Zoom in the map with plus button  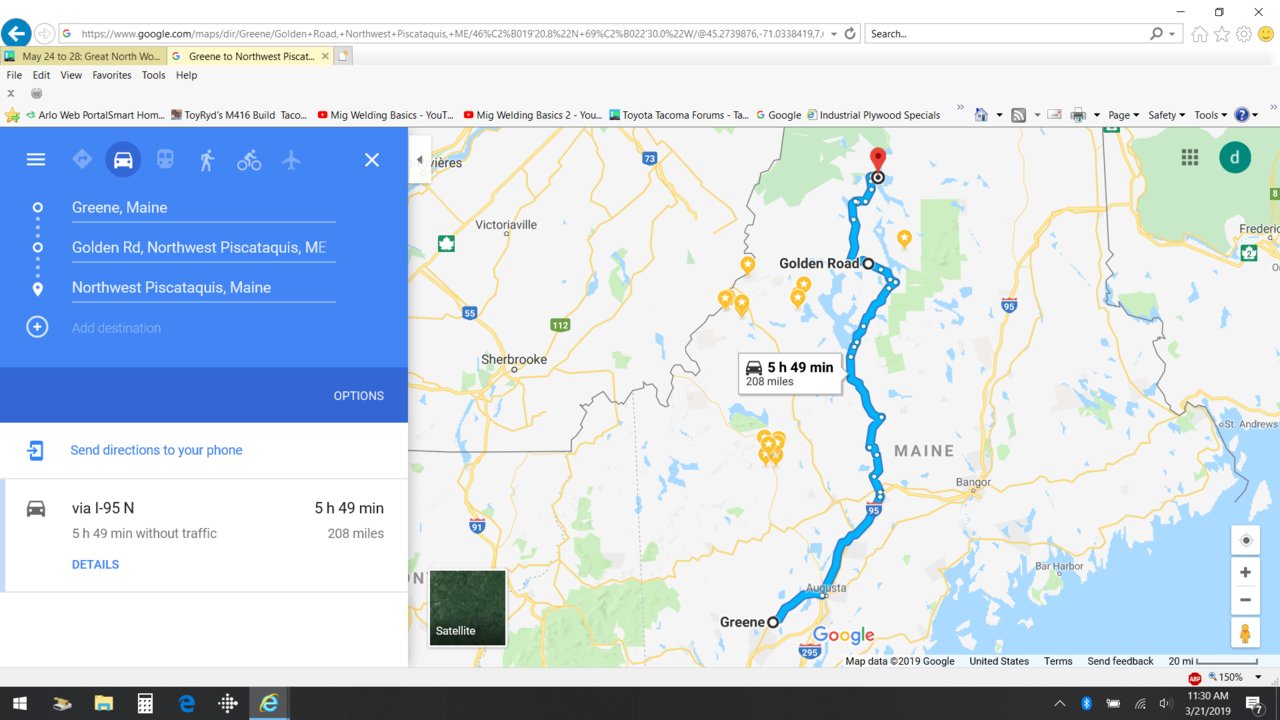coord(1245,572)
